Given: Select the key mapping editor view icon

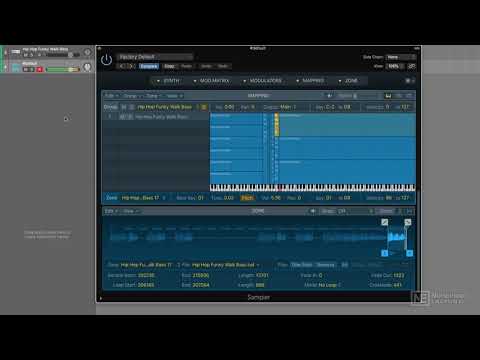Looking at the screenshot, I should 388,96.
